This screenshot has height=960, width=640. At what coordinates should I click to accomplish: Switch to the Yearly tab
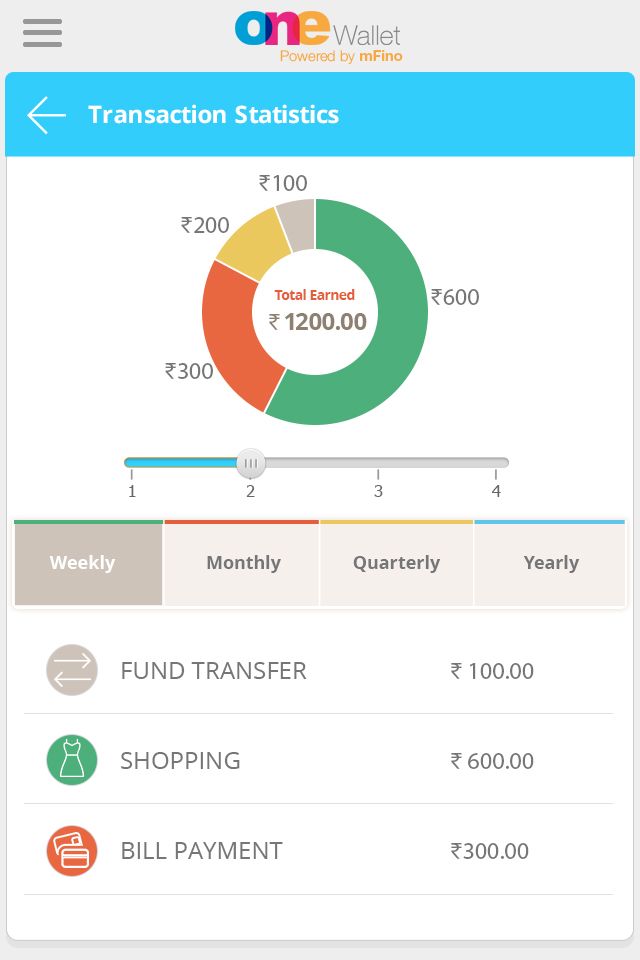[x=550, y=563]
